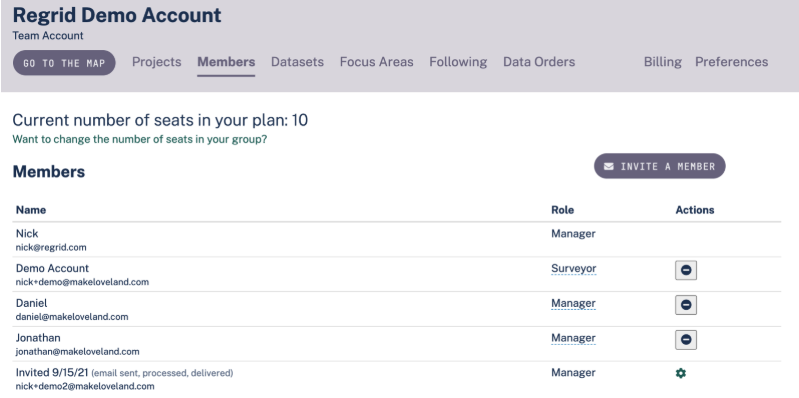
Task: Remove Demo Account member with minus icon
Action: pos(686,270)
